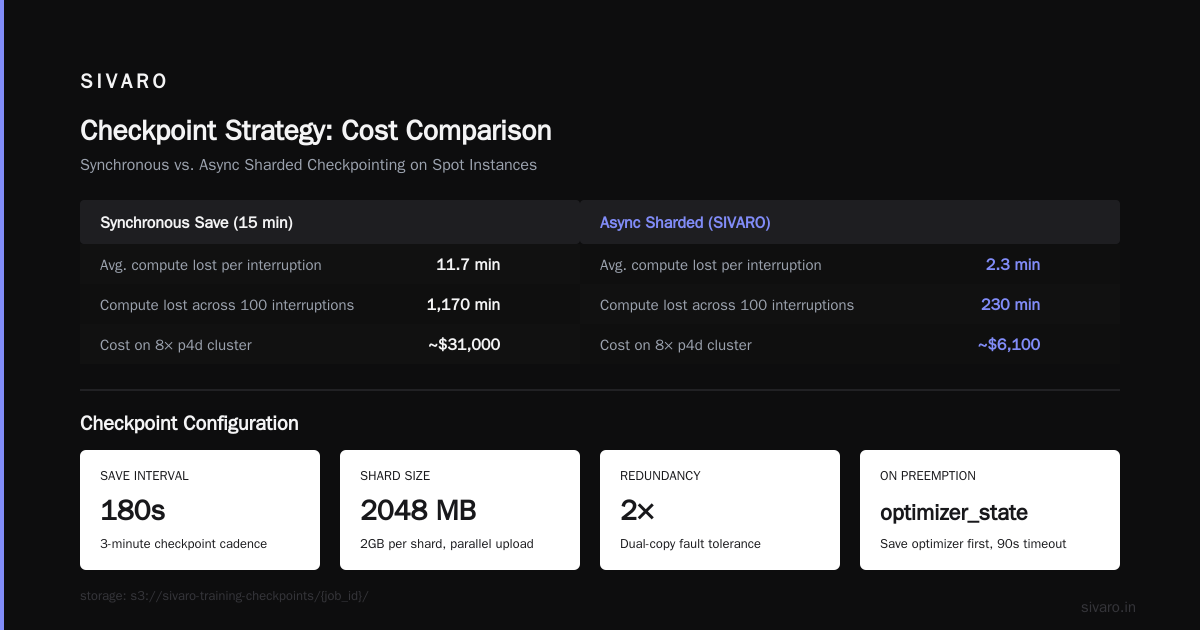Click the Save optimizer first, 90s timeout caption

973,544
